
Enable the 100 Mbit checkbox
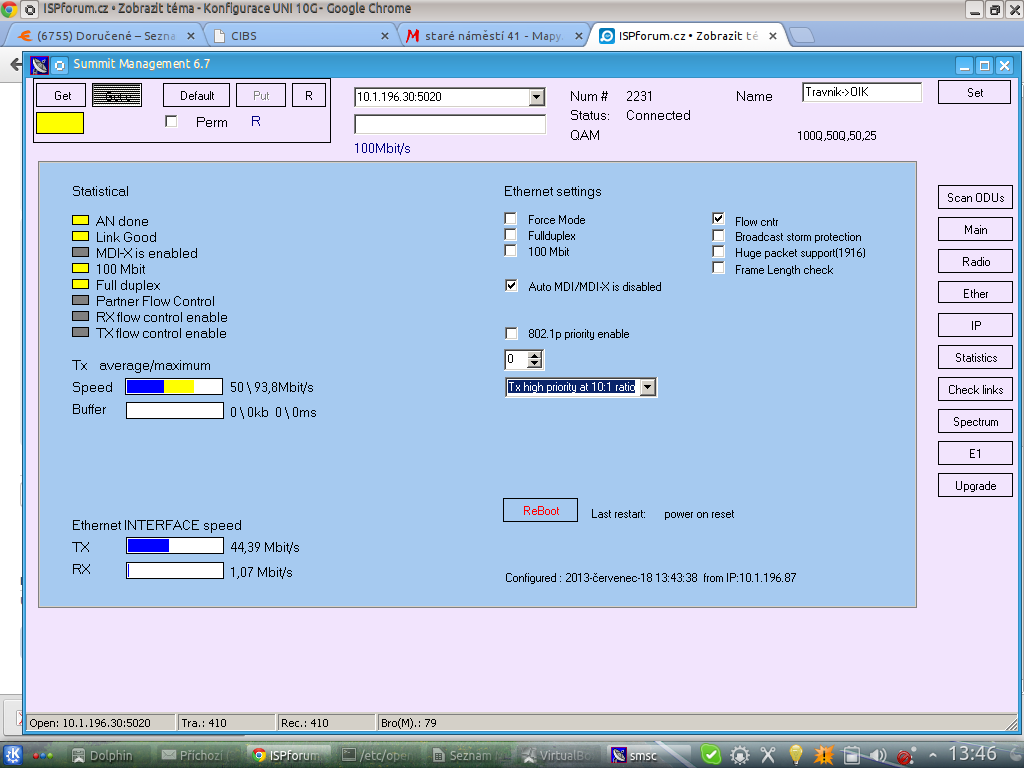(x=511, y=251)
